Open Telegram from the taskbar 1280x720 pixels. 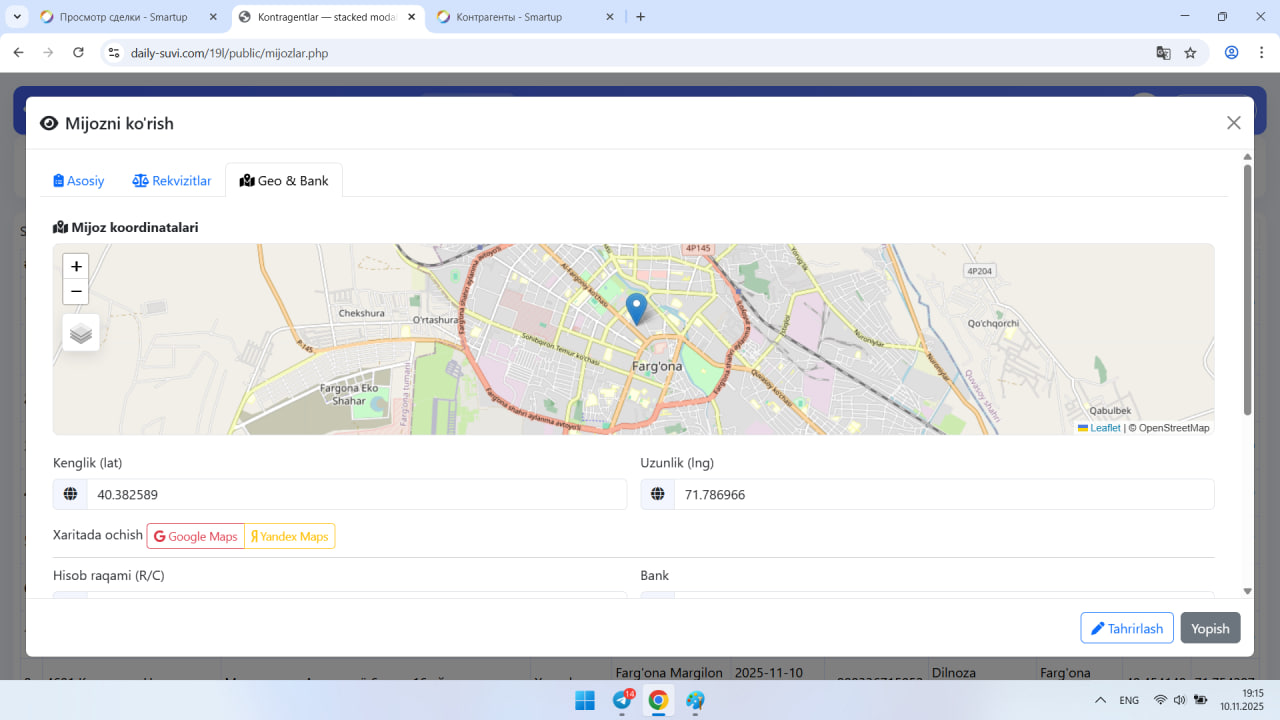pos(621,700)
